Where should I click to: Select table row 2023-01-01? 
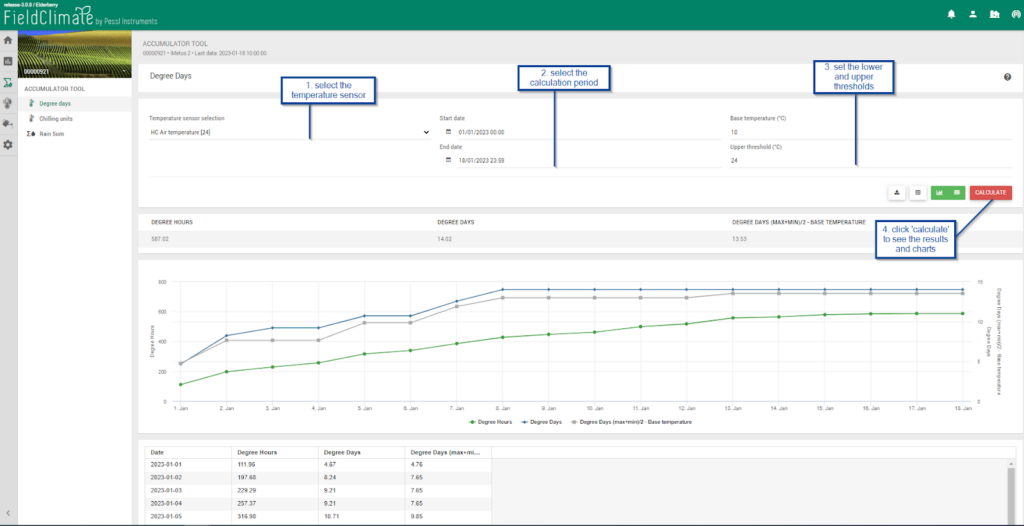tap(319, 465)
